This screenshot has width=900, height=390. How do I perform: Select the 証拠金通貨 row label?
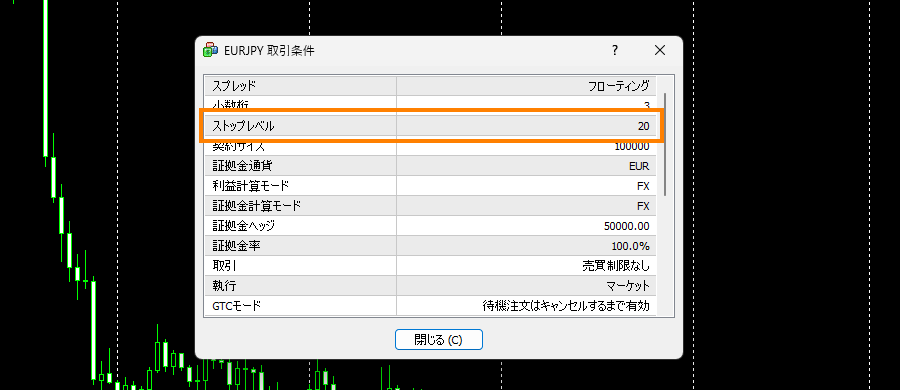click(x=242, y=166)
